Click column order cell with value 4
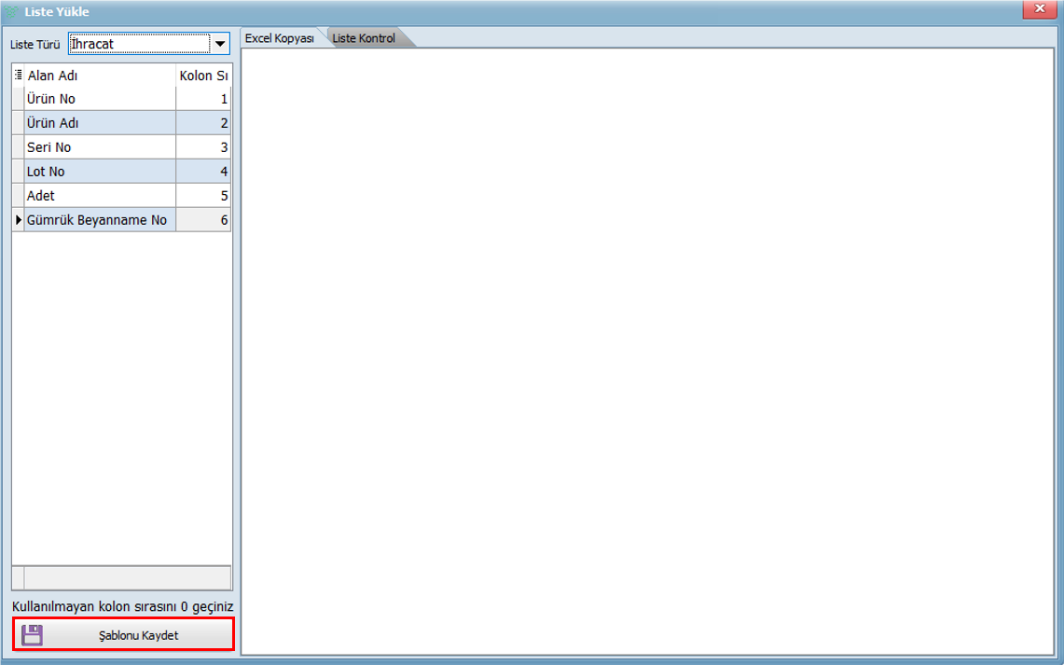 (204, 171)
